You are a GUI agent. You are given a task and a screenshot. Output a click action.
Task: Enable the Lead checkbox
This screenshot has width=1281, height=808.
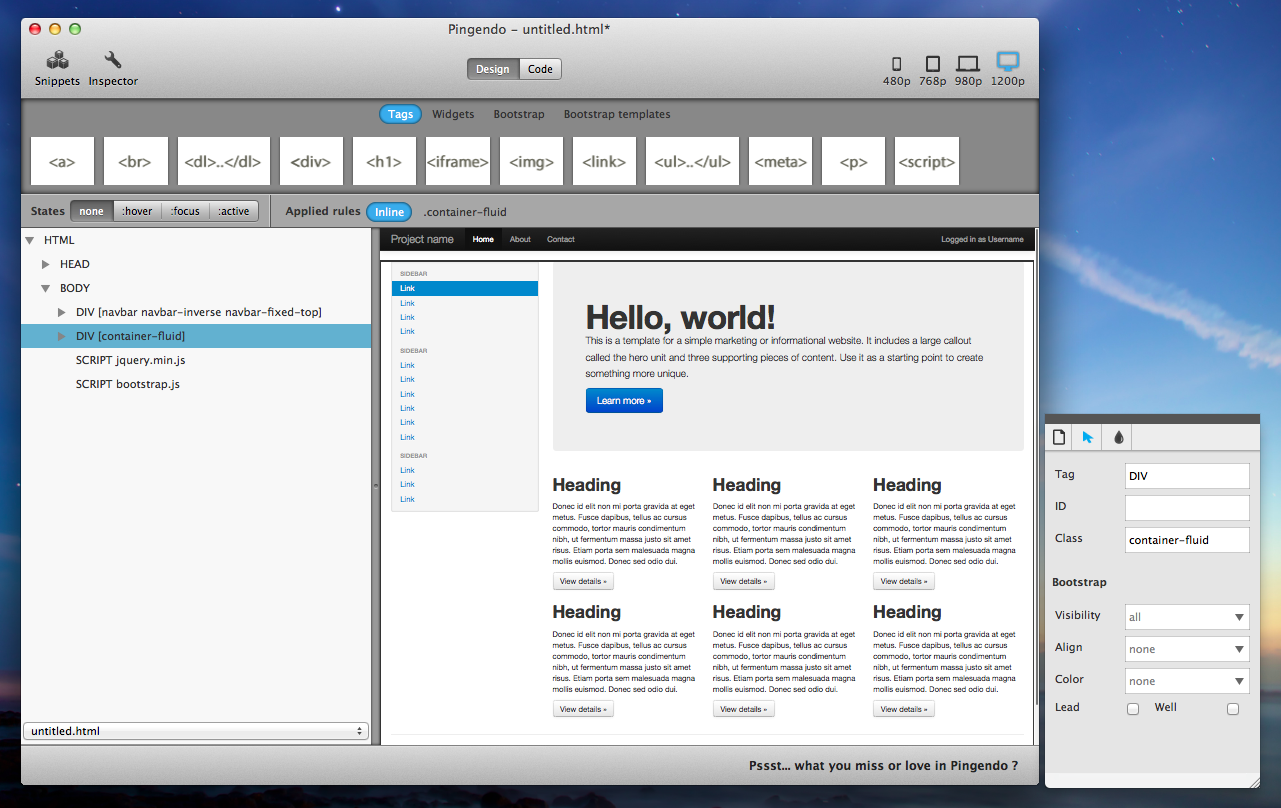[x=1133, y=709]
